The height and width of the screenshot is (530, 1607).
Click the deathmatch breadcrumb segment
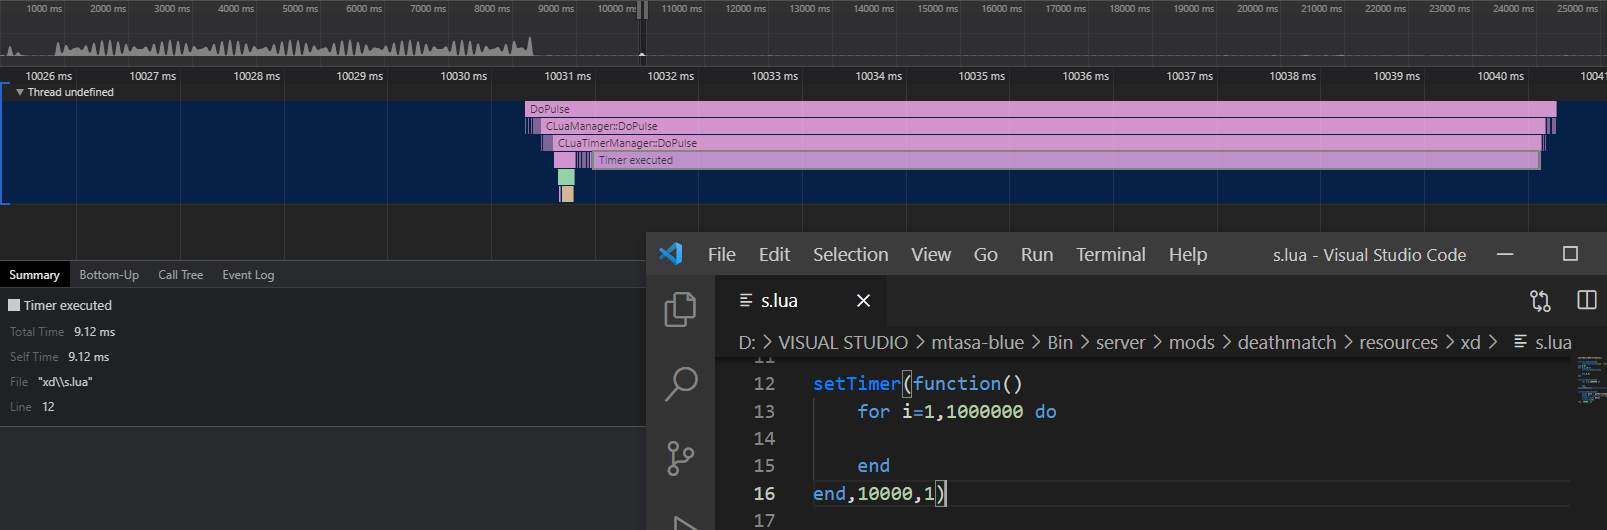(1287, 342)
